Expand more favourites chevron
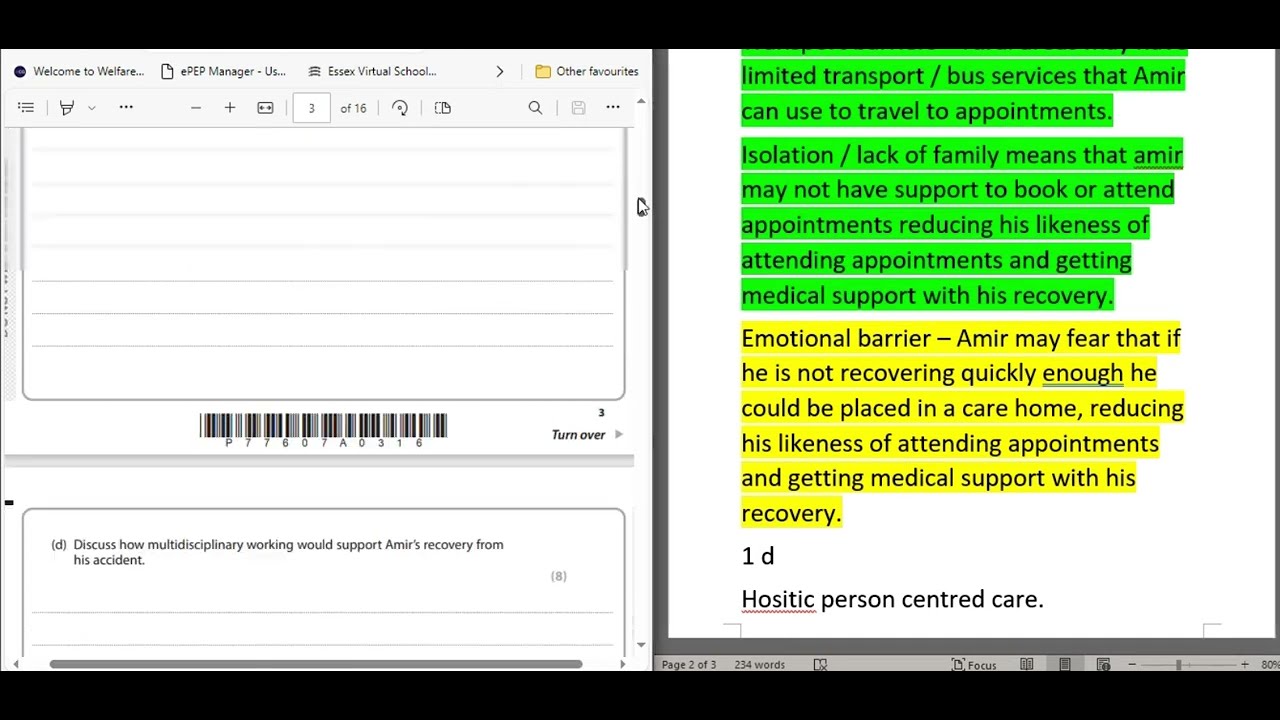1280x720 pixels. point(500,71)
